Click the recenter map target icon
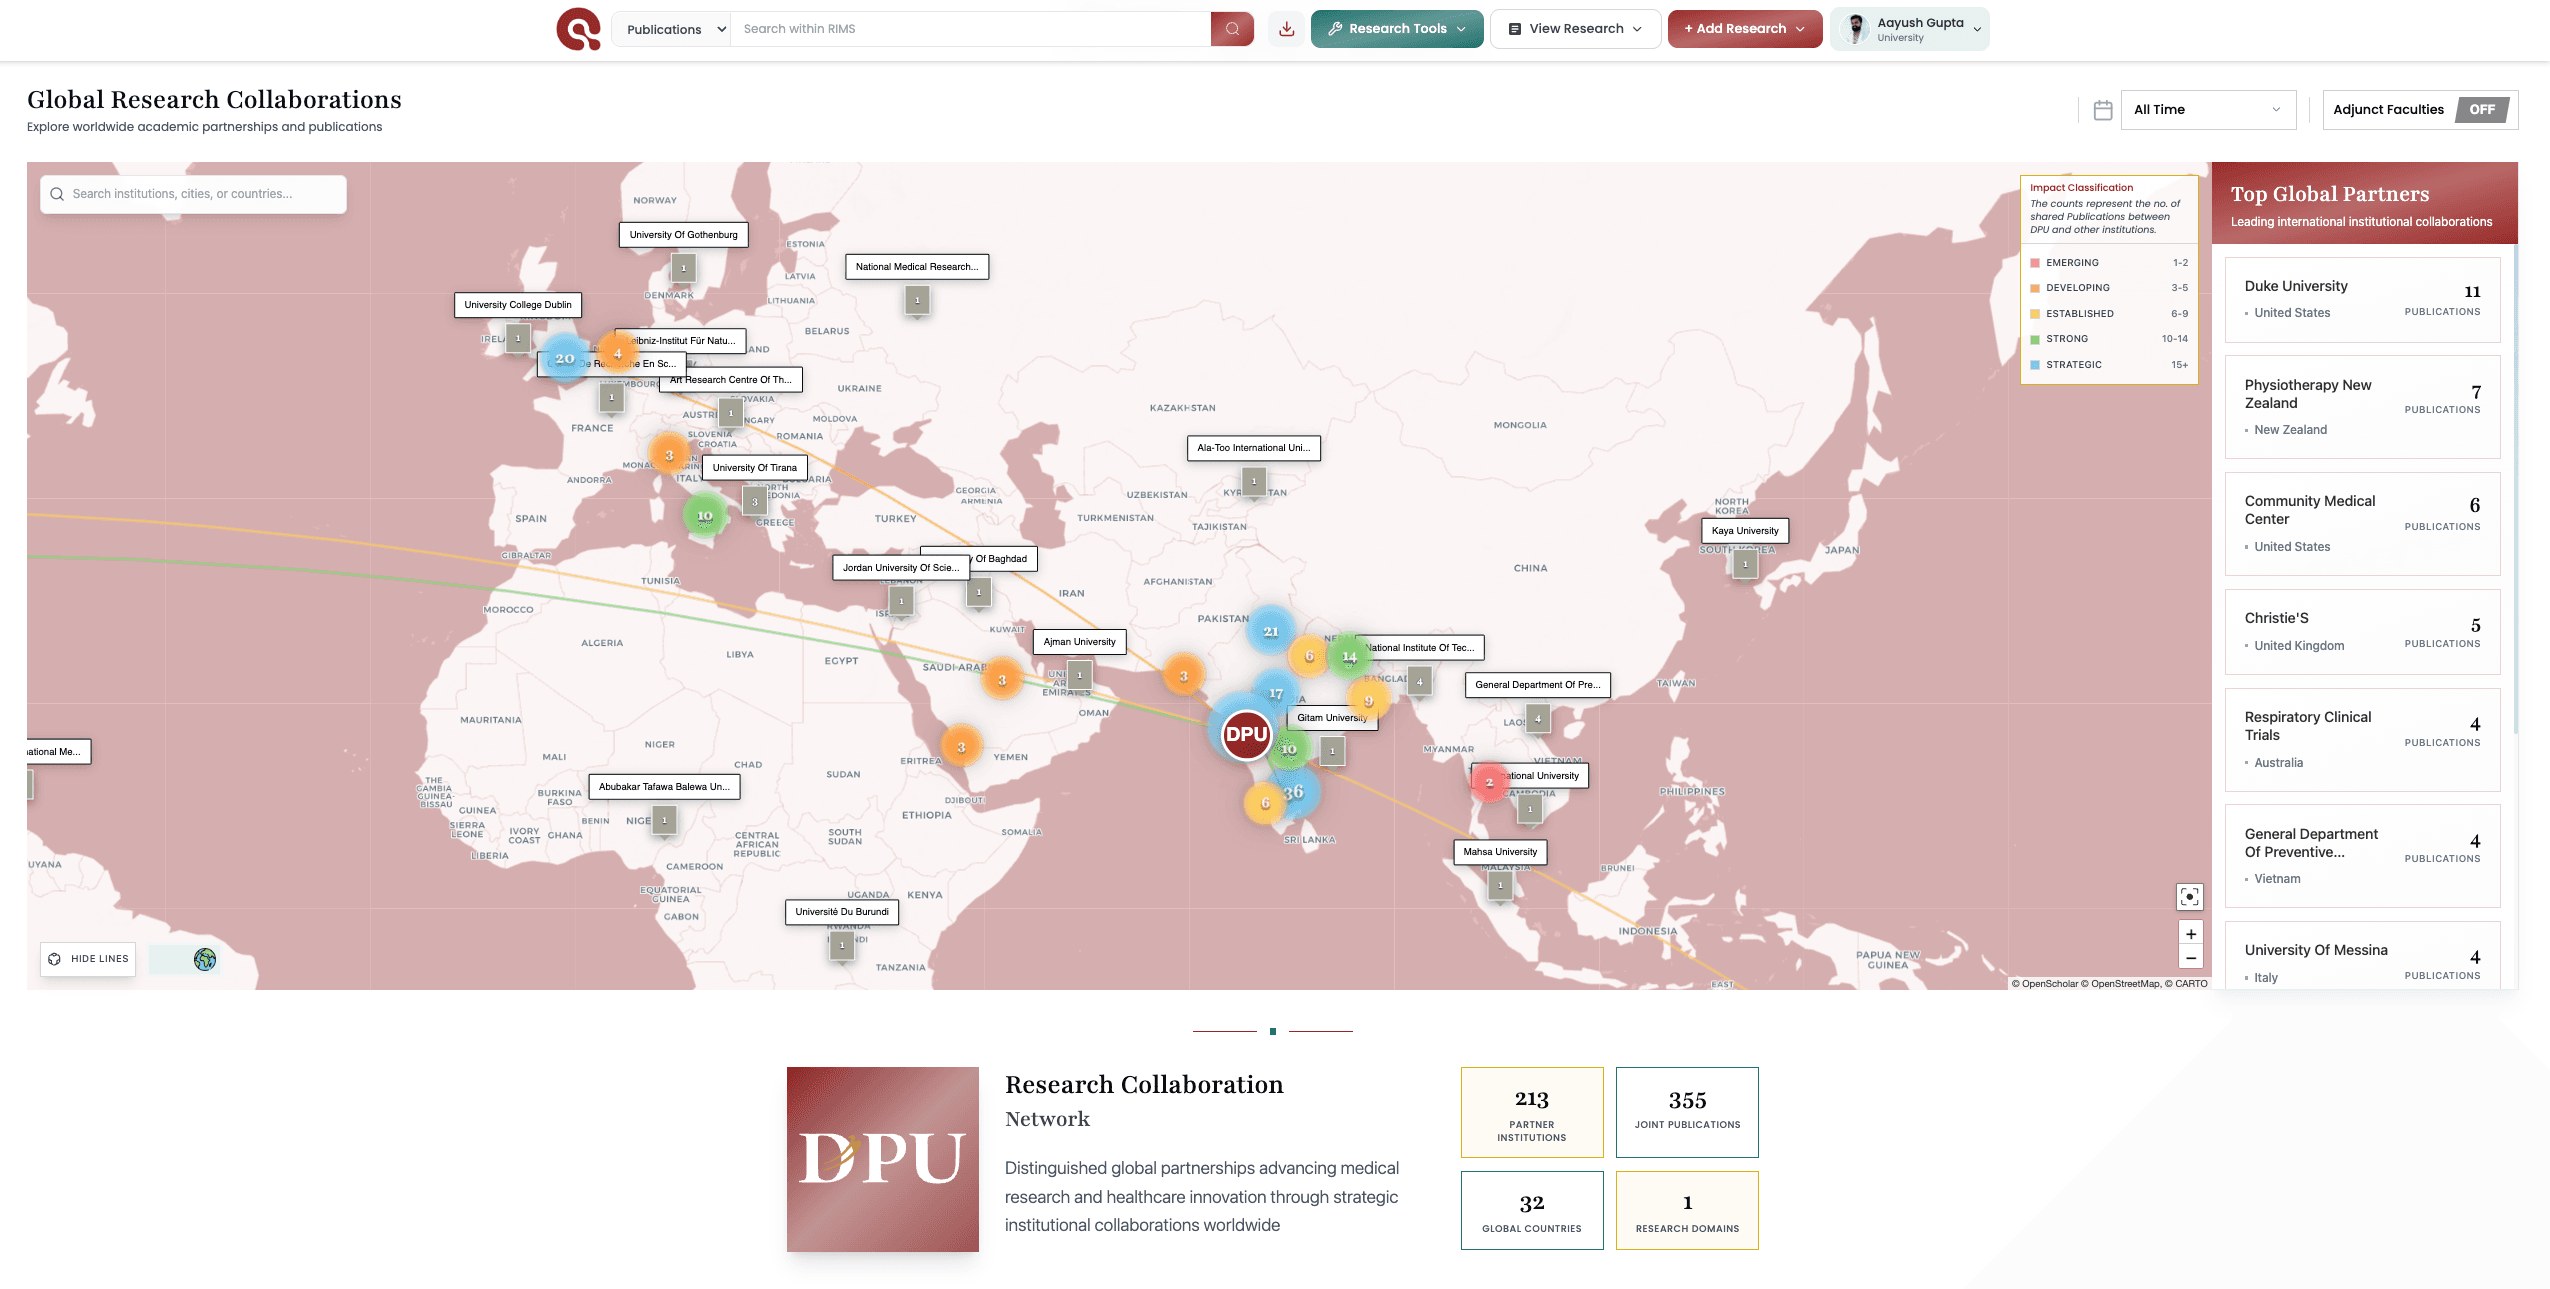The height and width of the screenshot is (1289, 2550). (2189, 897)
